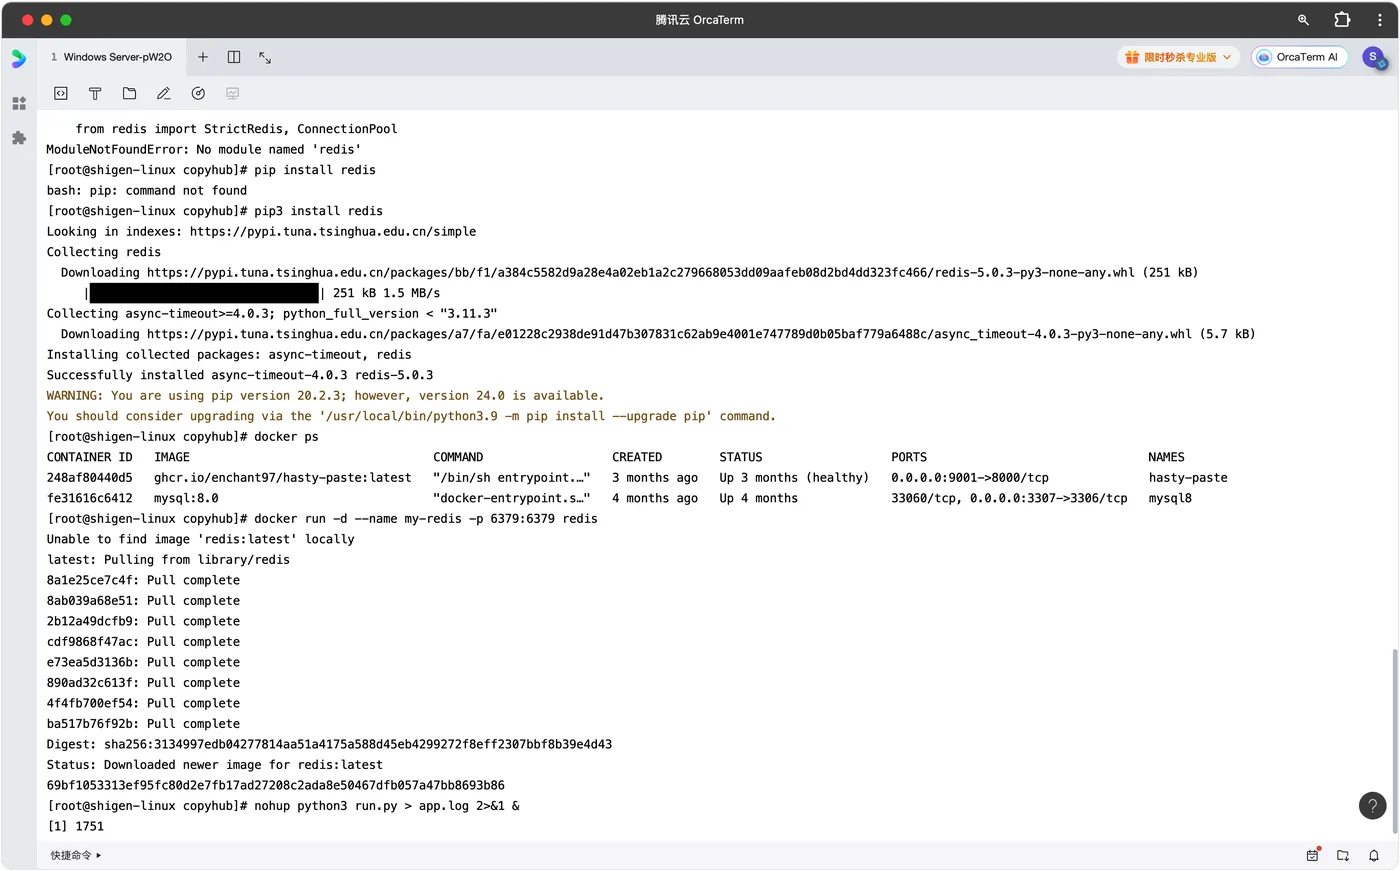Click the NAMES column header
The image size is (1400, 871).
(x=1166, y=457)
